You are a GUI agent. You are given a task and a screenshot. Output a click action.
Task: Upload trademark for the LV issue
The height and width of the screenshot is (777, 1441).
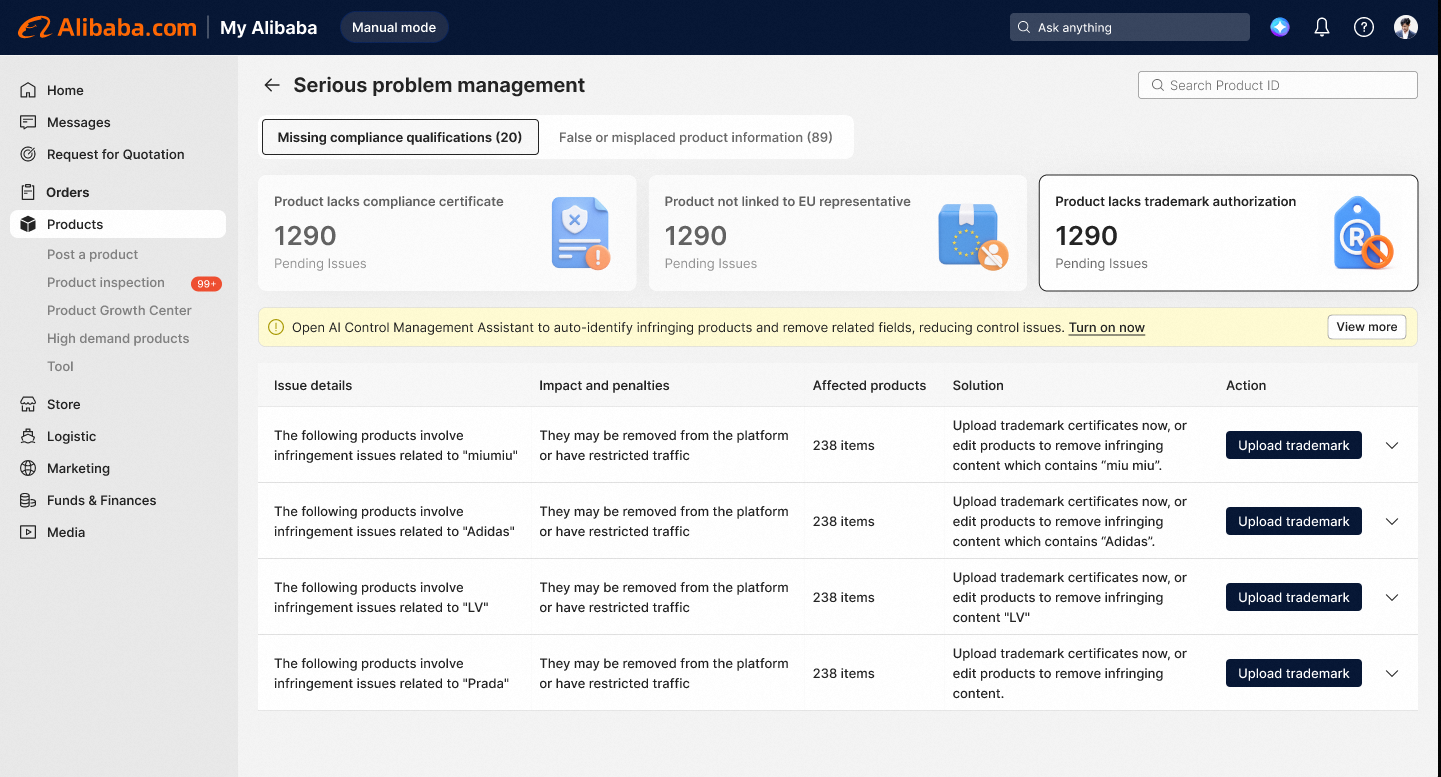pyautogui.click(x=1294, y=597)
